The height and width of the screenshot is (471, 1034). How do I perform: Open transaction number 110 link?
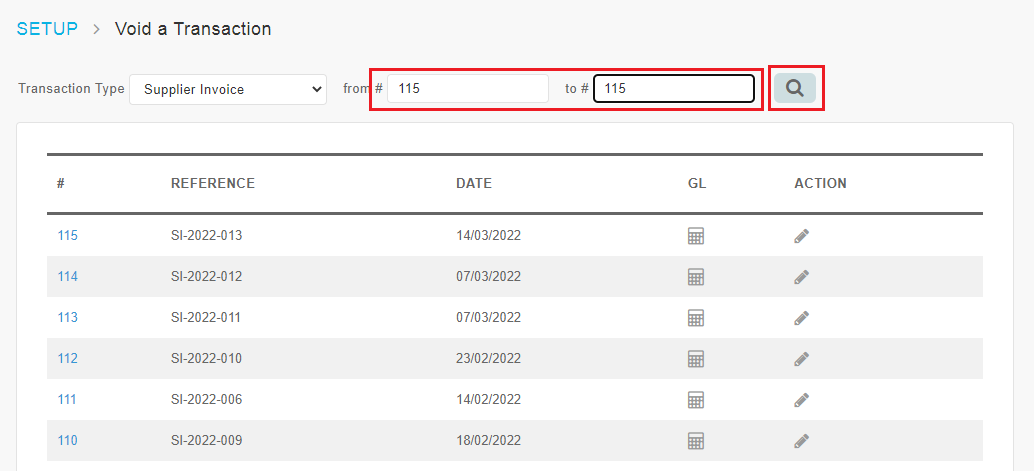click(x=67, y=440)
